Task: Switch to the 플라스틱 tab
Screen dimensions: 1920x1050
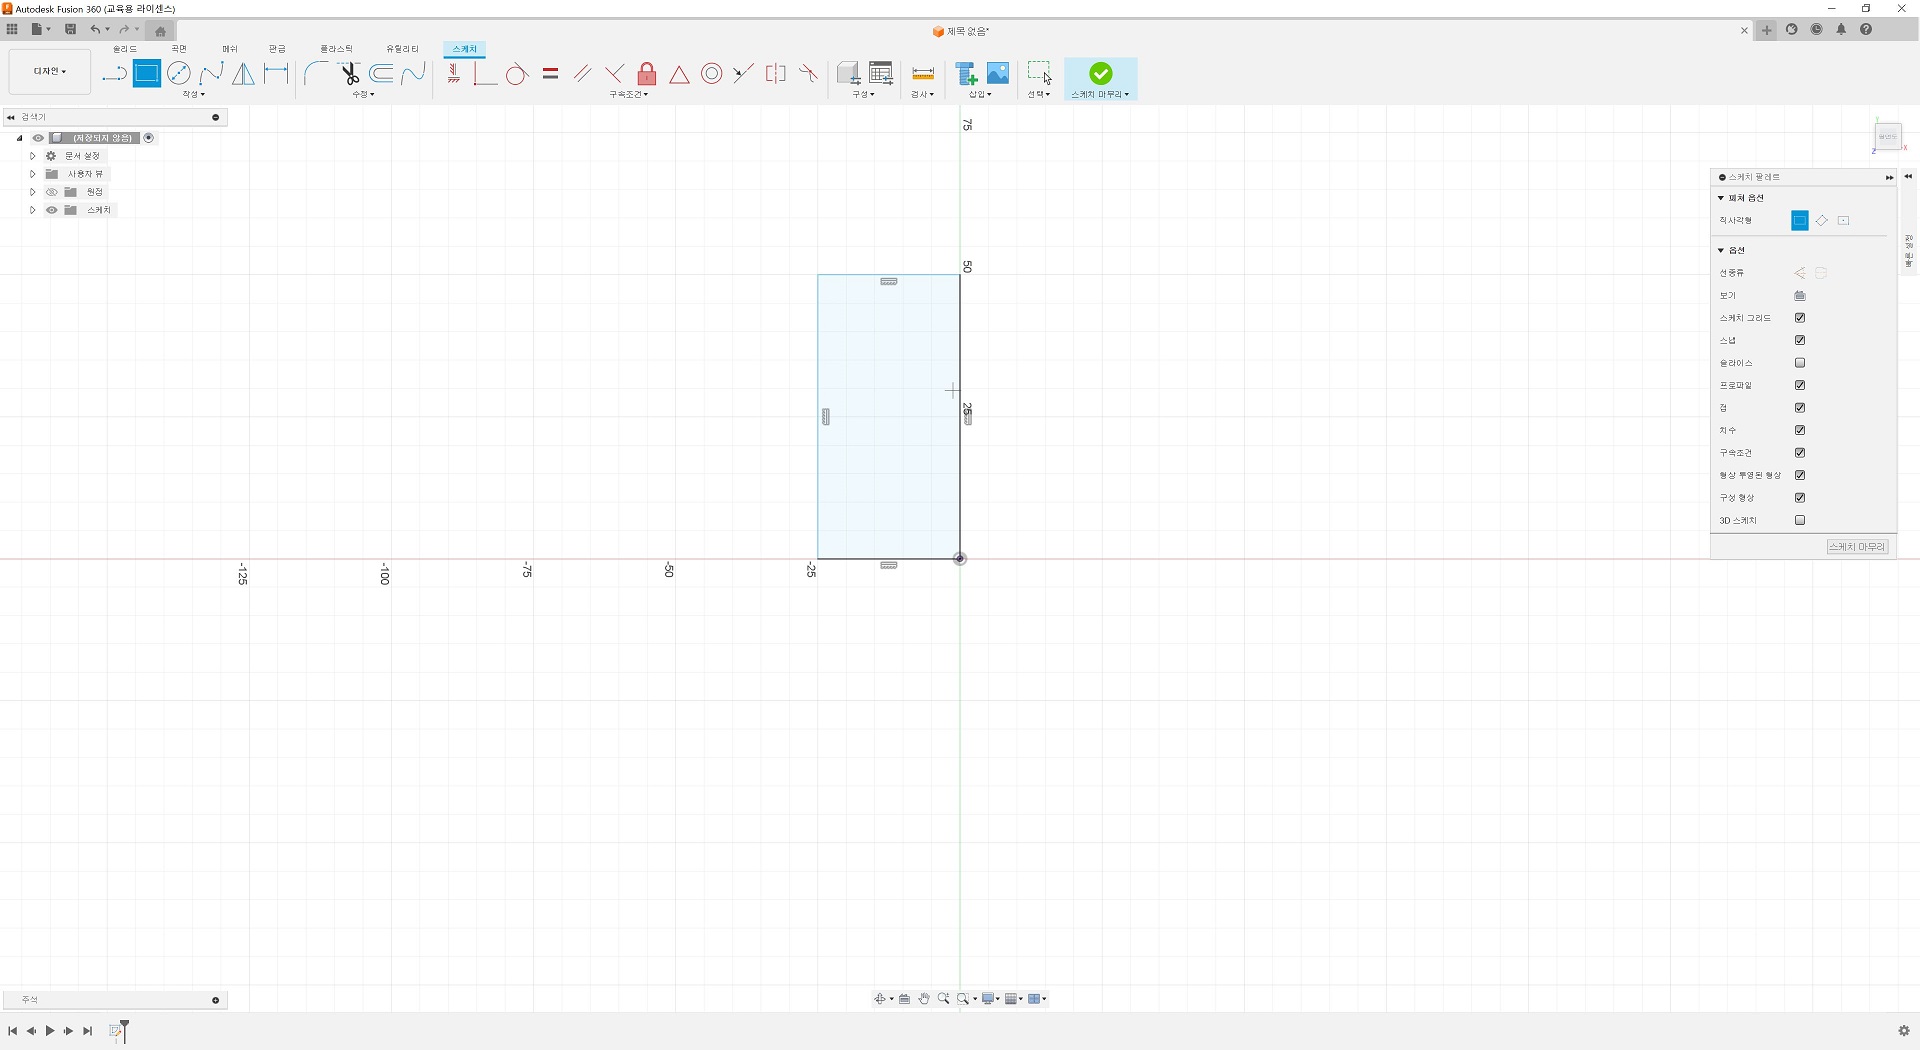Action: 336,49
